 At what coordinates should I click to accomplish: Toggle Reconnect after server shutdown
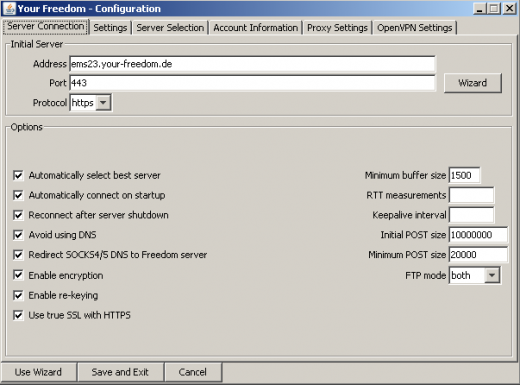click(x=18, y=215)
